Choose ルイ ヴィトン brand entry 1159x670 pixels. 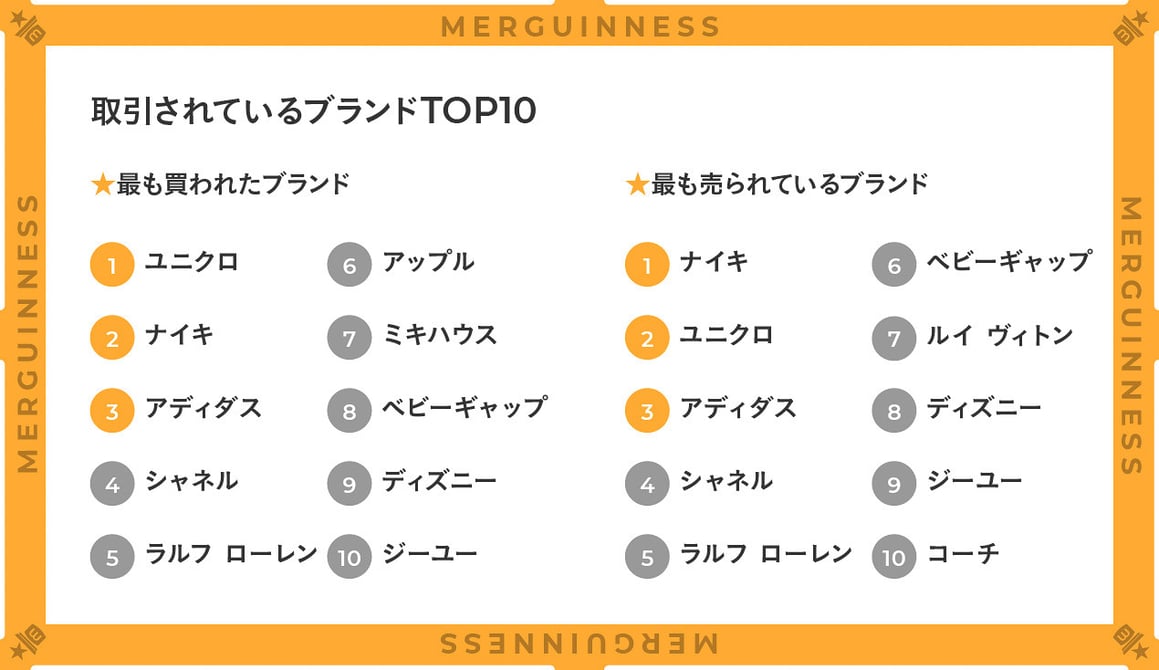(x=999, y=335)
